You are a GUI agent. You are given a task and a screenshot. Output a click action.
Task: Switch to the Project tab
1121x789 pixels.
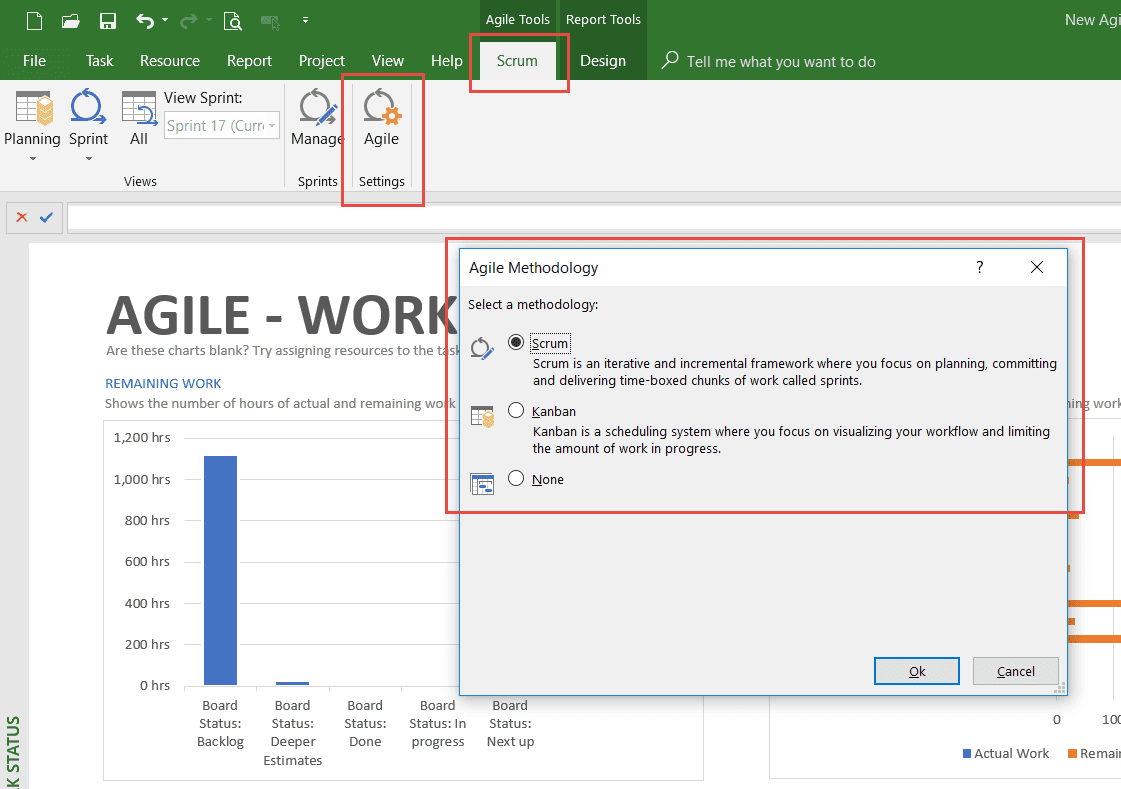point(322,61)
